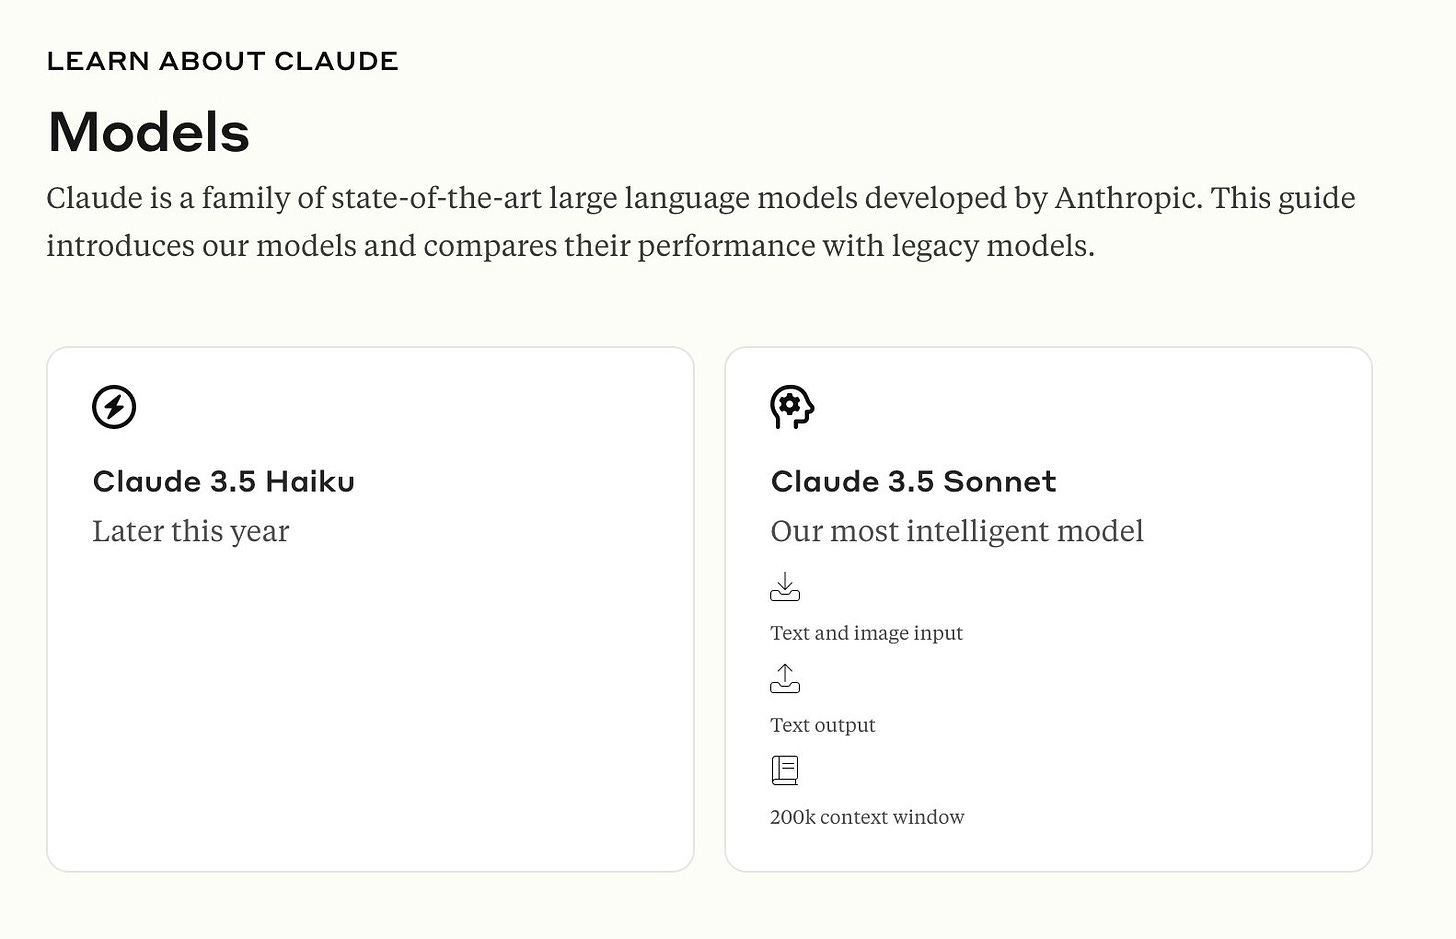Click the output tray upload icon
The width and height of the screenshot is (1456, 939).
(785, 679)
